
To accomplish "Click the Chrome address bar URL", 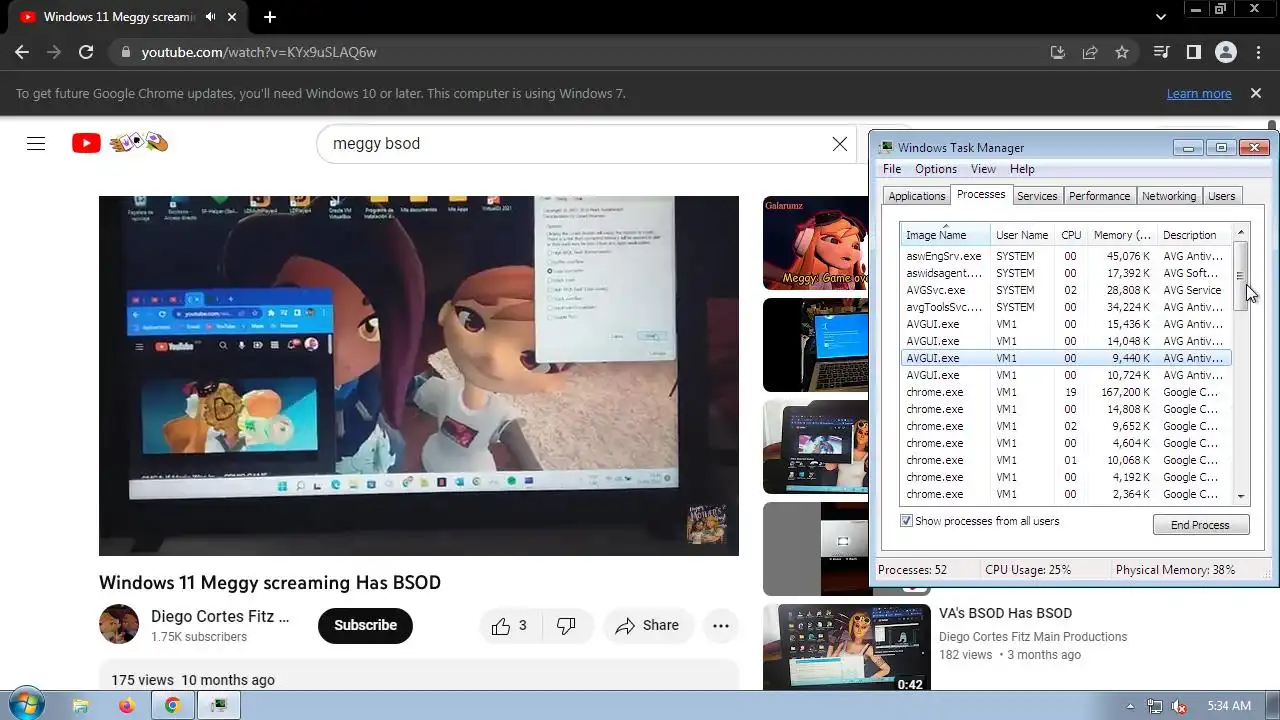I will pyautogui.click(x=259, y=52).
